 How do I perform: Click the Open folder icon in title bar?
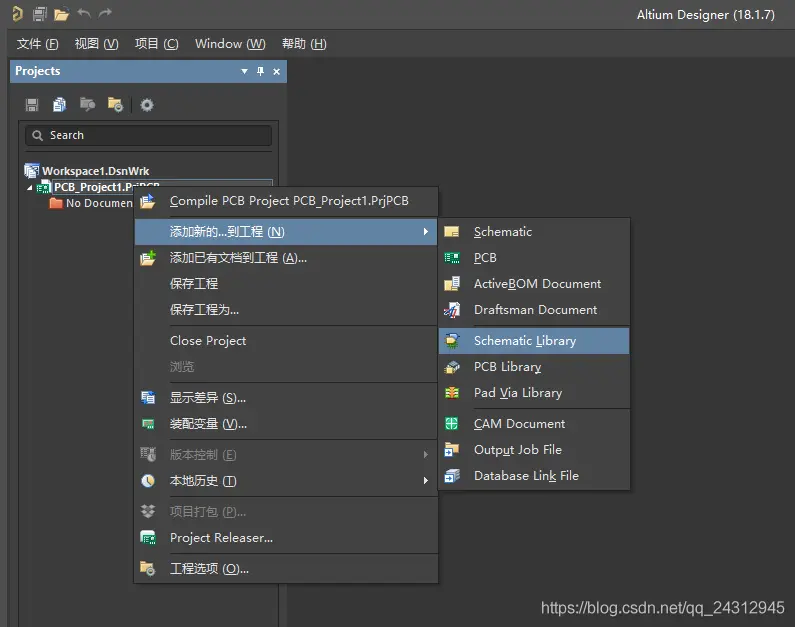pos(61,14)
